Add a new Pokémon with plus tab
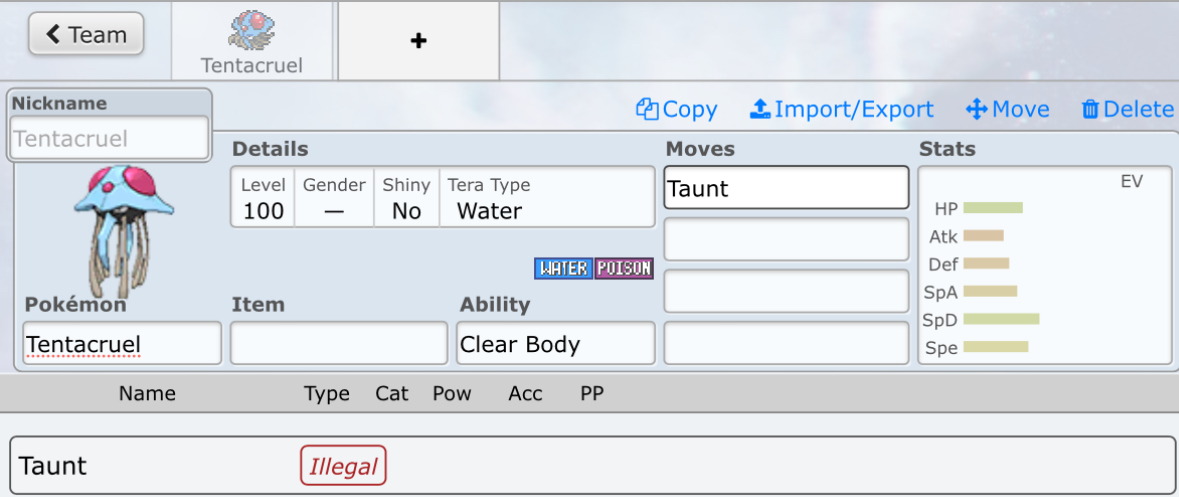Viewport: 1179px width, 497px height. click(x=419, y=41)
